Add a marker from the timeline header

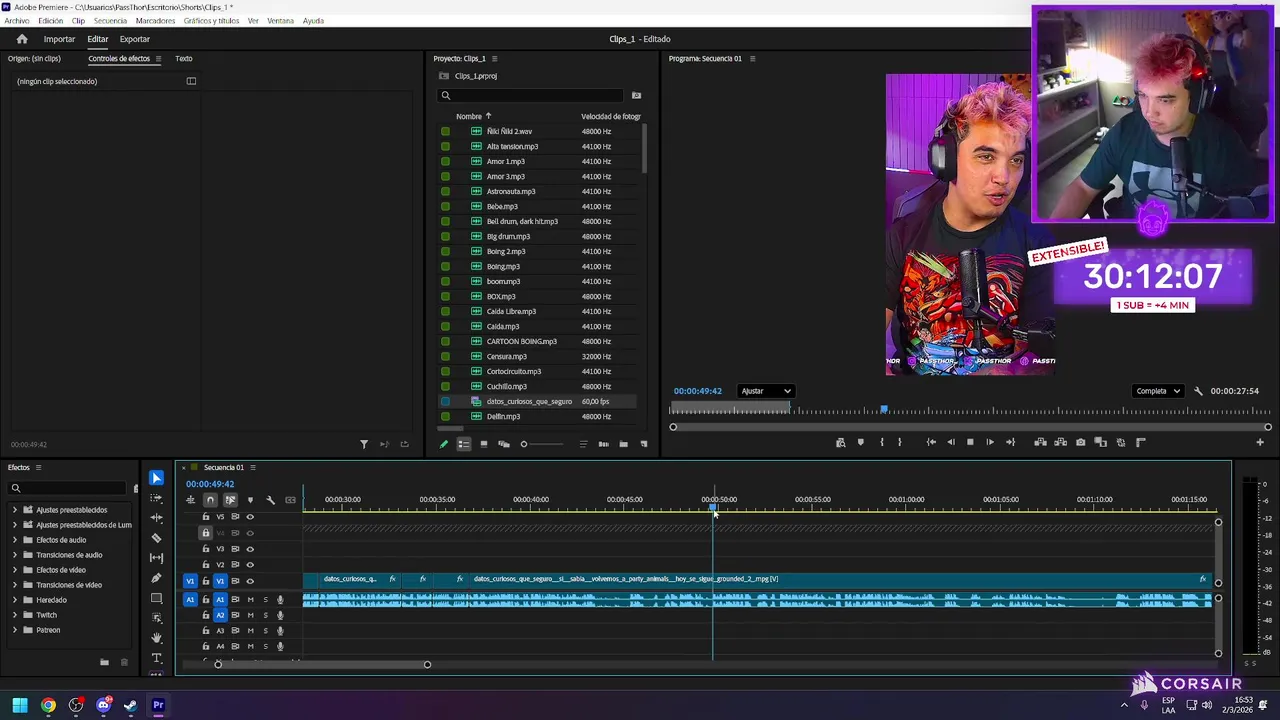coord(250,500)
